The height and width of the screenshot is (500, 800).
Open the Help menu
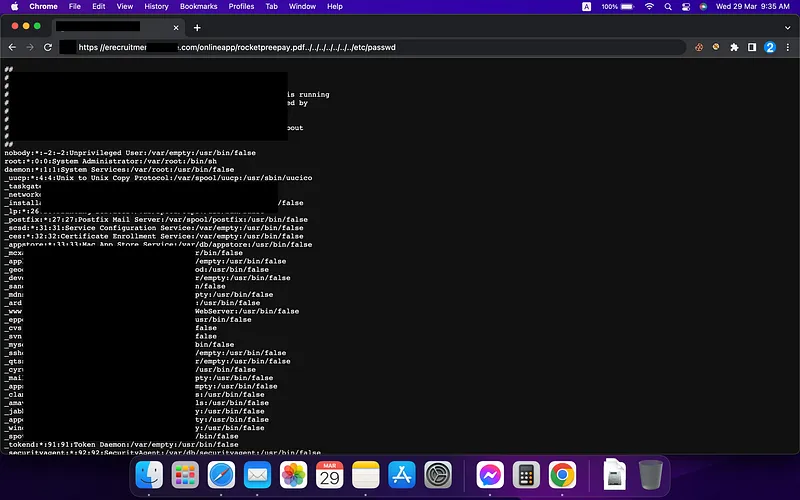coord(335,7)
